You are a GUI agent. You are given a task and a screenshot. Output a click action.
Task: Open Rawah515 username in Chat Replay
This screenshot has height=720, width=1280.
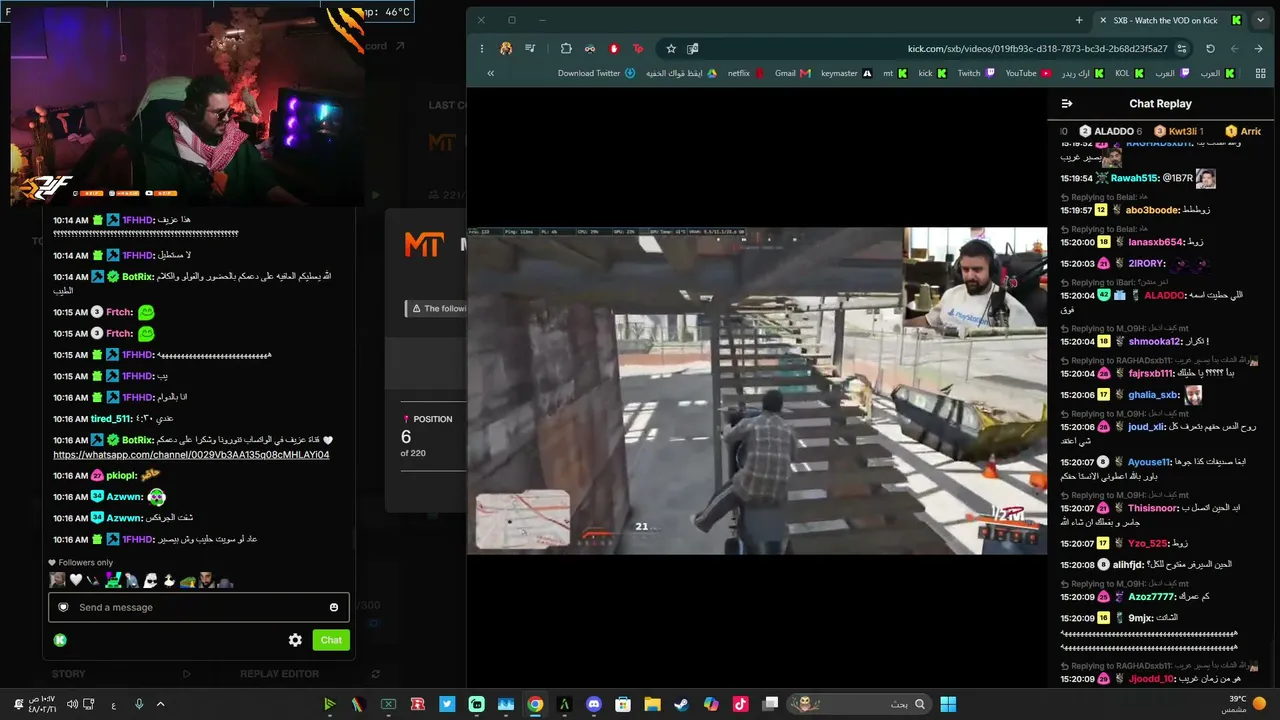click(x=1134, y=178)
